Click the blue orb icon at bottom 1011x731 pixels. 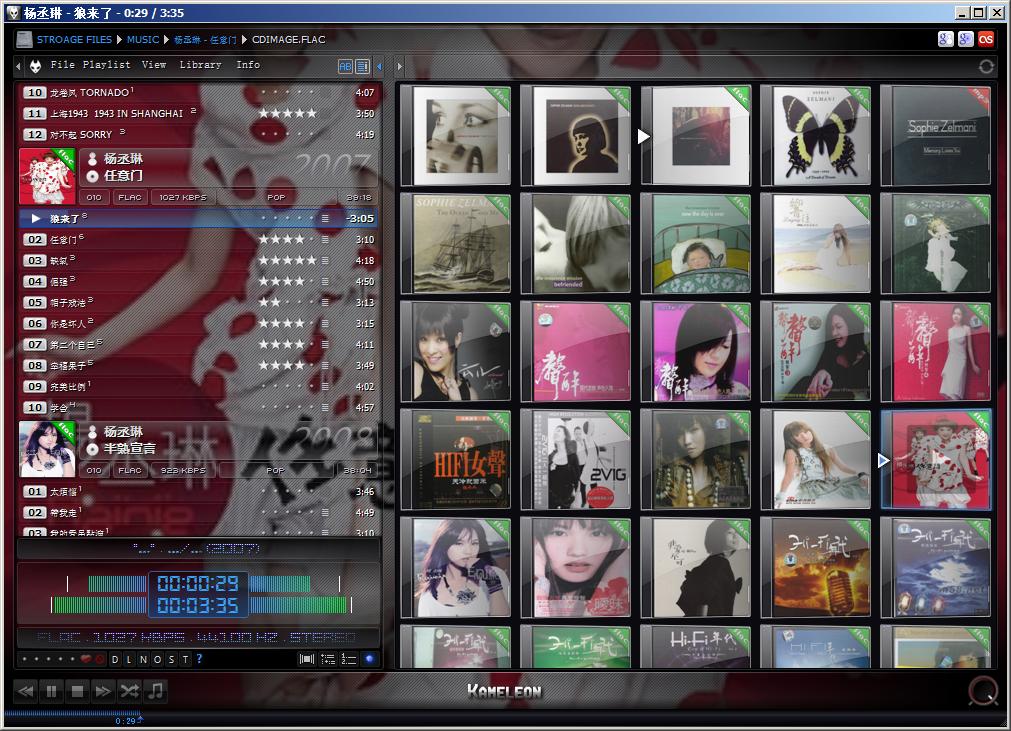tap(369, 659)
